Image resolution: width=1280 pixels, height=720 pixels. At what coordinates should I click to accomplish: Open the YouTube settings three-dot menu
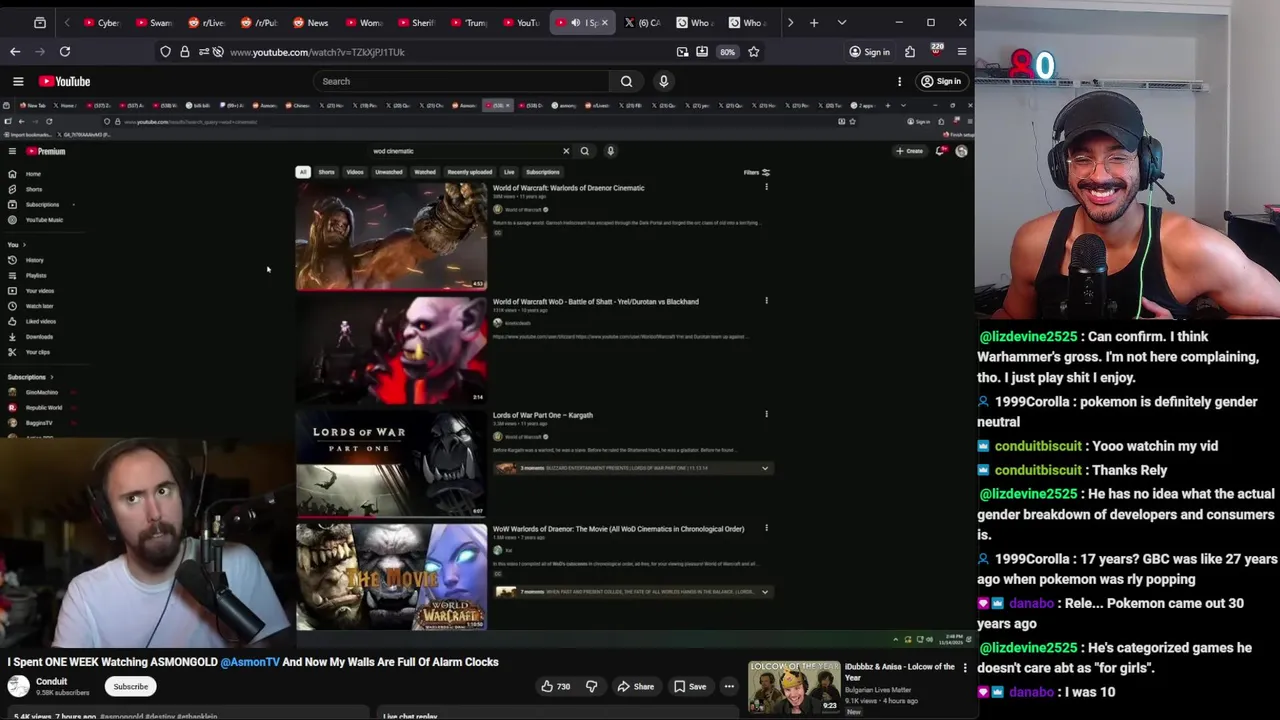pyautogui.click(x=899, y=81)
